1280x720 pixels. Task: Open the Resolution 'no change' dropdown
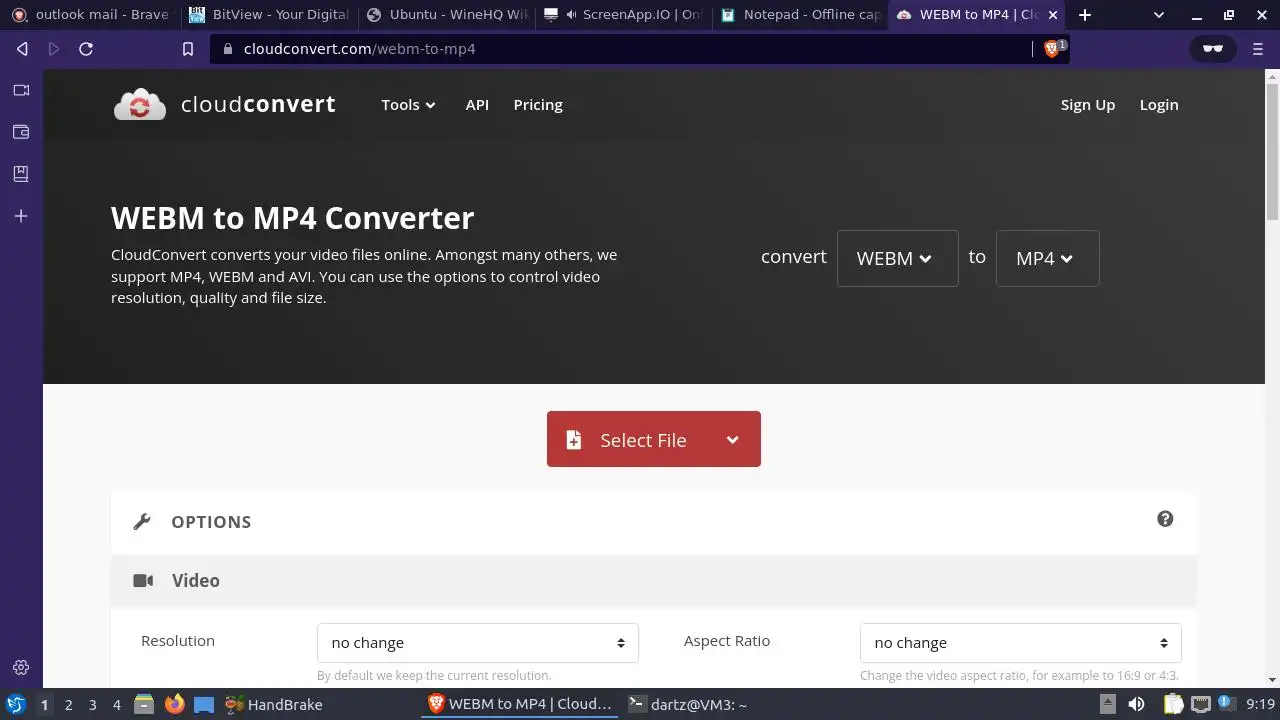(x=478, y=643)
